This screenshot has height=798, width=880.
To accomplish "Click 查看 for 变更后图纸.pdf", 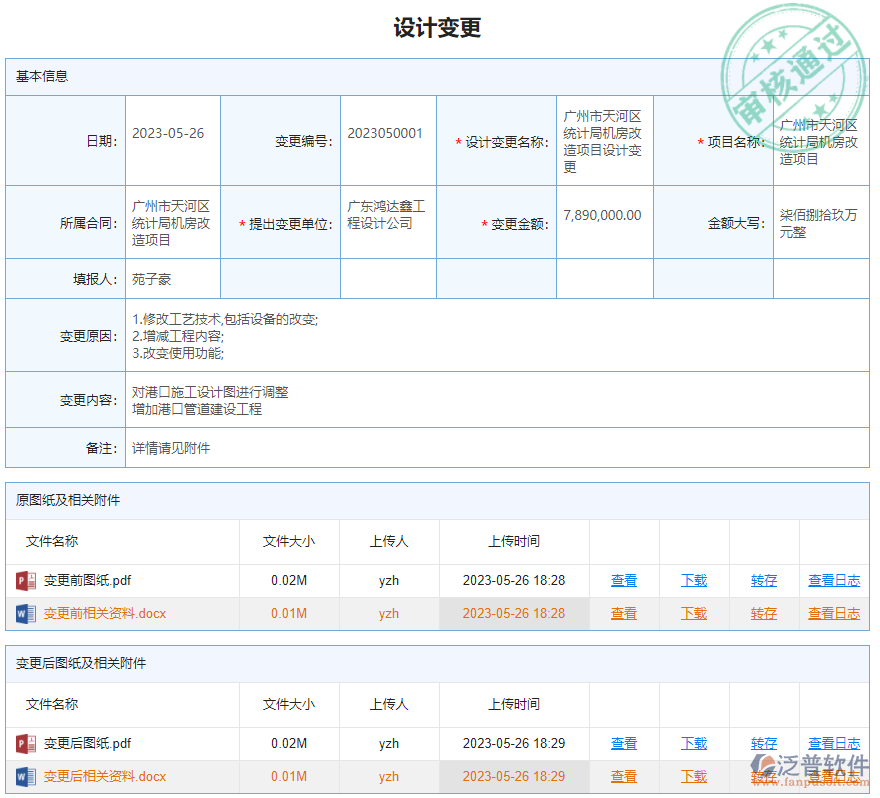I will click(623, 743).
